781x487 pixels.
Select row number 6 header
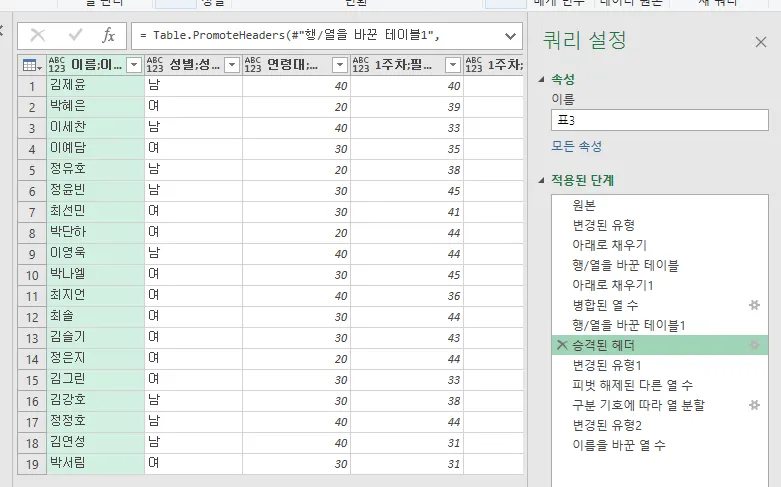tap(32, 191)
